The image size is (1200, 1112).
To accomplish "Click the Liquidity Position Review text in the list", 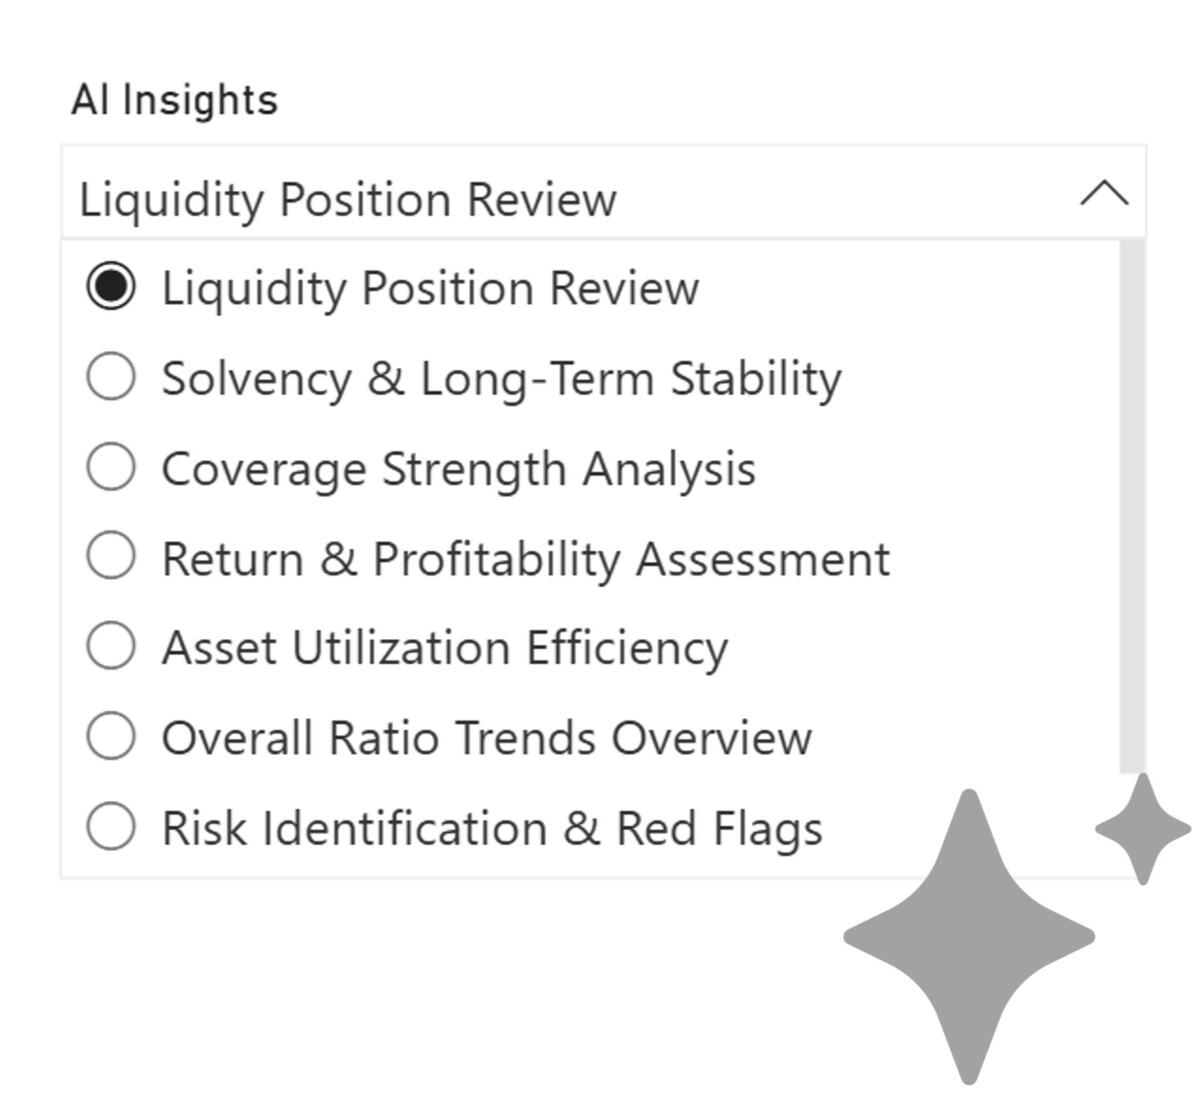I will click(430, 289).
